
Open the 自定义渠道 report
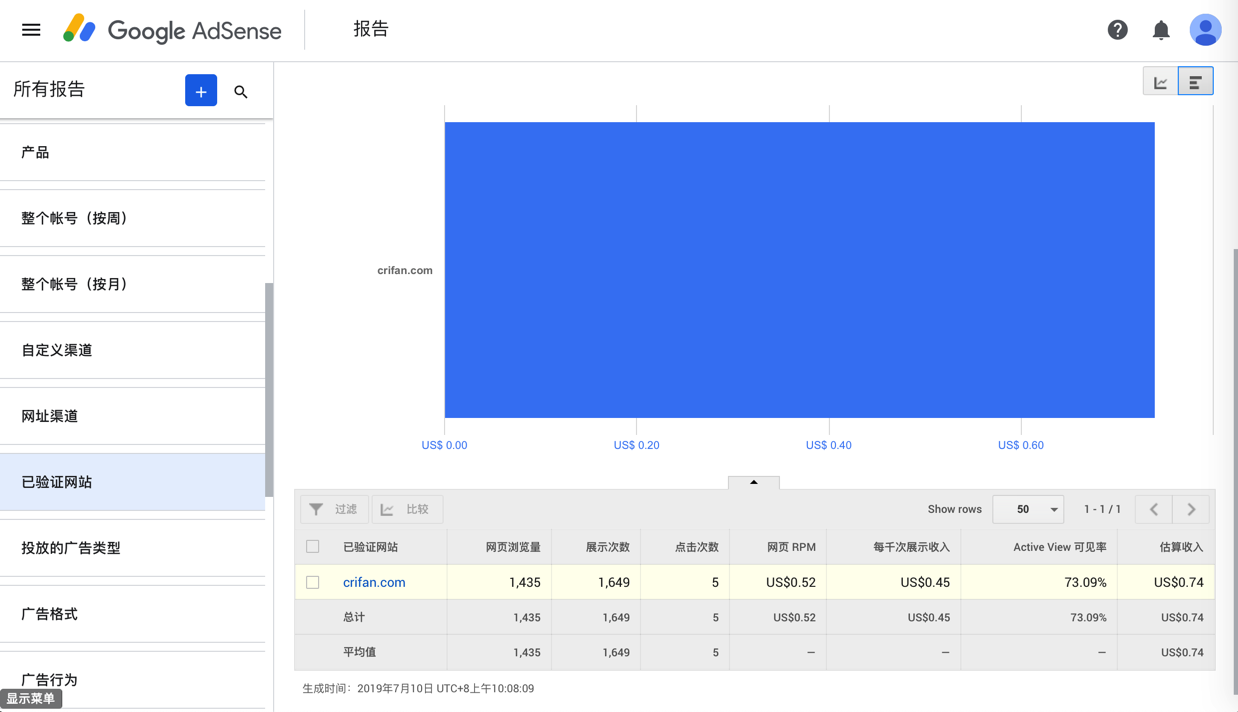pyautogui.click(x=133, y=350)
